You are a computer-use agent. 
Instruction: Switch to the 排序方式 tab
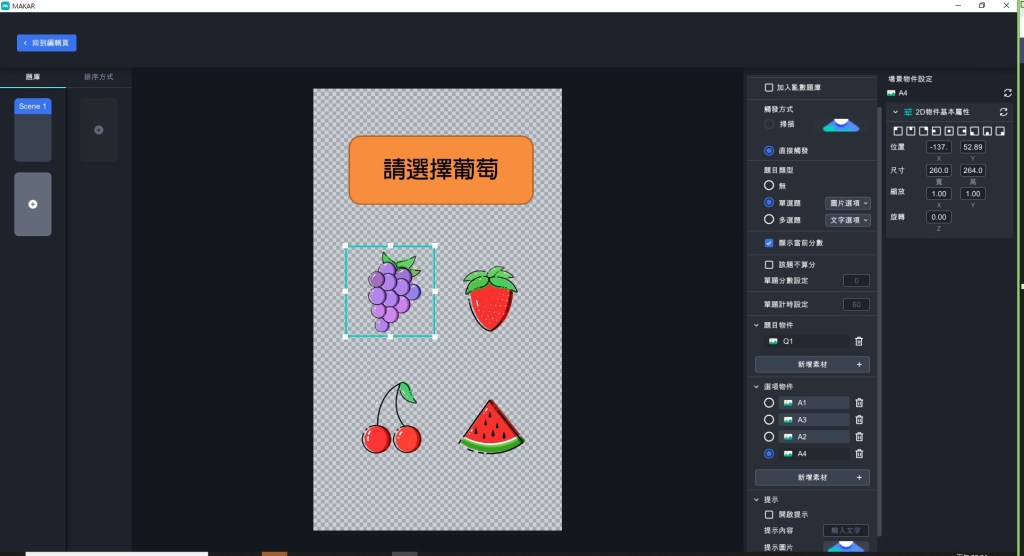click(x=98, y=76)
